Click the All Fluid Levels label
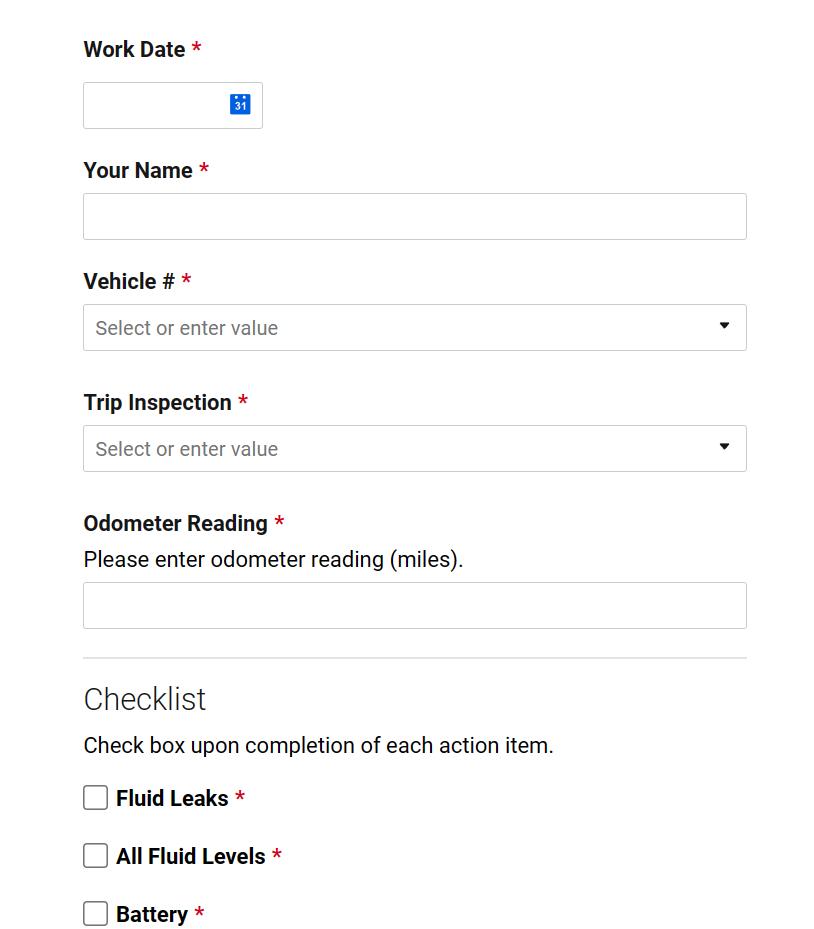Image resolution: width=814 pixels, height=929 pixels. click(191, 856)
